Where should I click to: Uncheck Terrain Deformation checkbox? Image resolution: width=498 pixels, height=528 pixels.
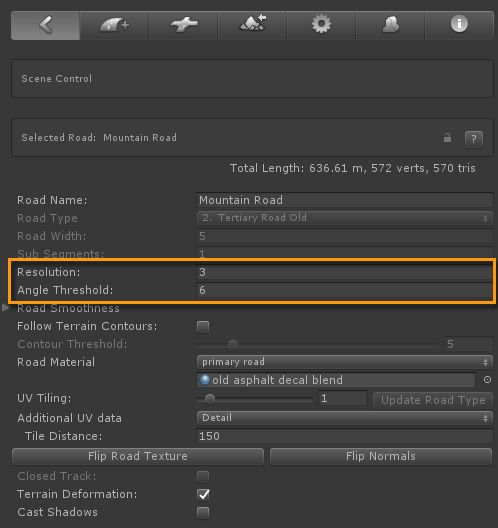(x=203, y=494)
